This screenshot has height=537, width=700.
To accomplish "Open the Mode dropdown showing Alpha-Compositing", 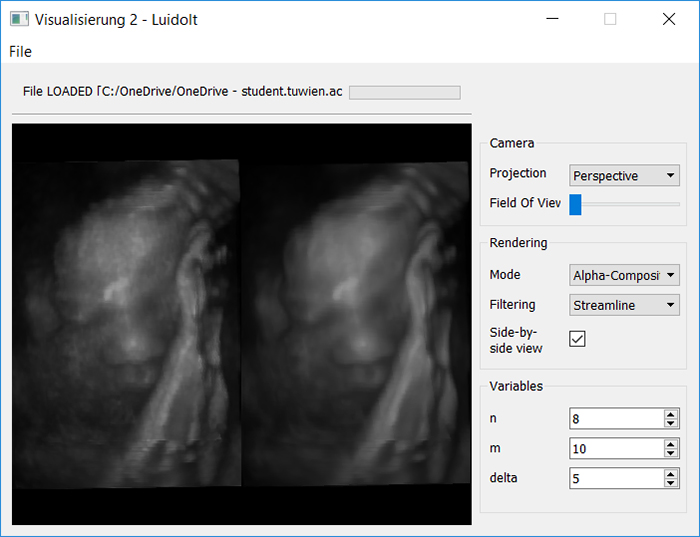I will pos(624,275).
